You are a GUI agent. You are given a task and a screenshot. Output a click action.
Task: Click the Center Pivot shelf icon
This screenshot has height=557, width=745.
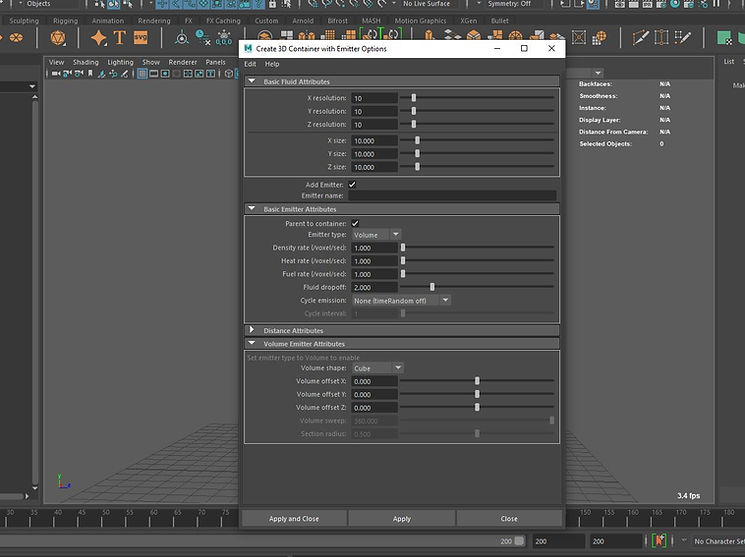[181, 38]
